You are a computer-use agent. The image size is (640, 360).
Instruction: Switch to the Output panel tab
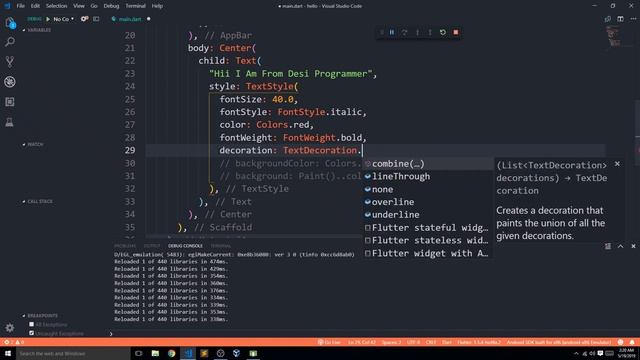pos(152,246)
